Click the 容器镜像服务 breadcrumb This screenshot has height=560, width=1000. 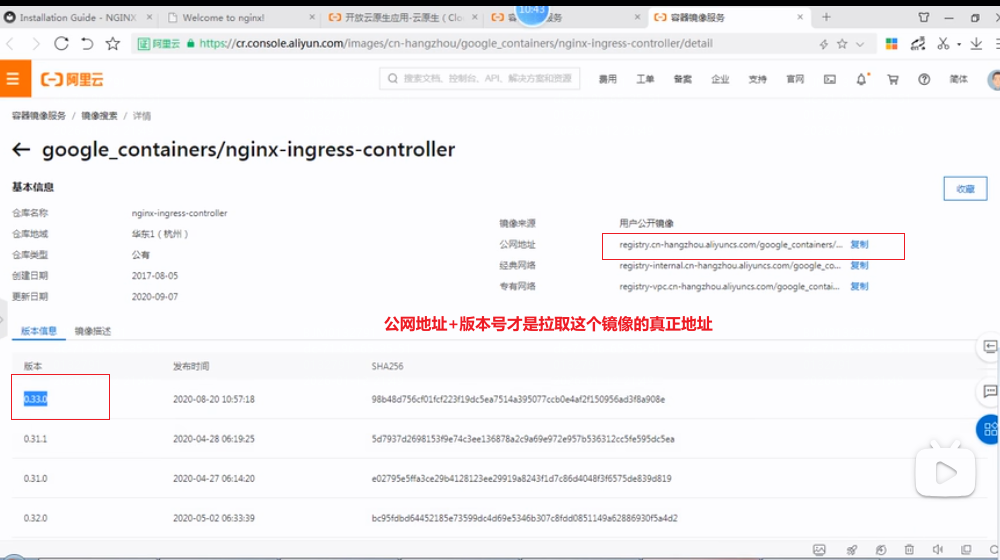click(x=39, y=115)
